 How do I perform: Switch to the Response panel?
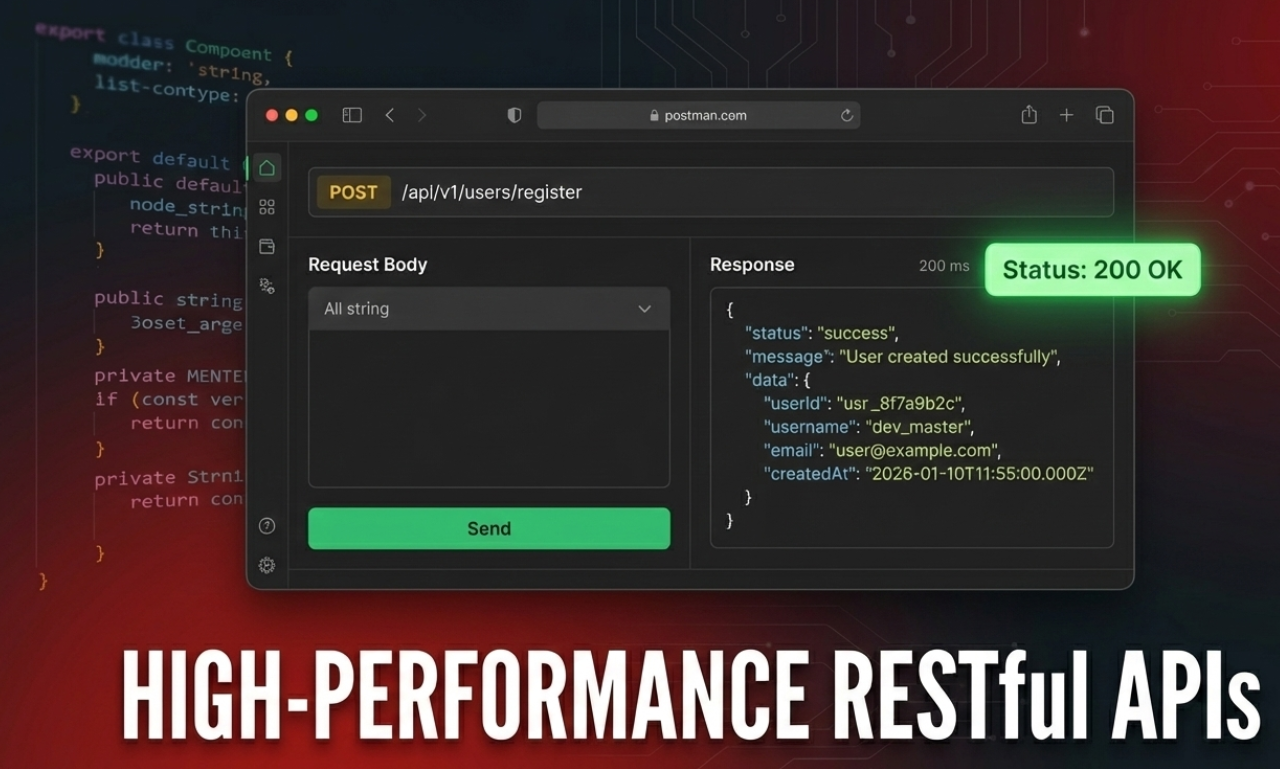coord(752,264)
